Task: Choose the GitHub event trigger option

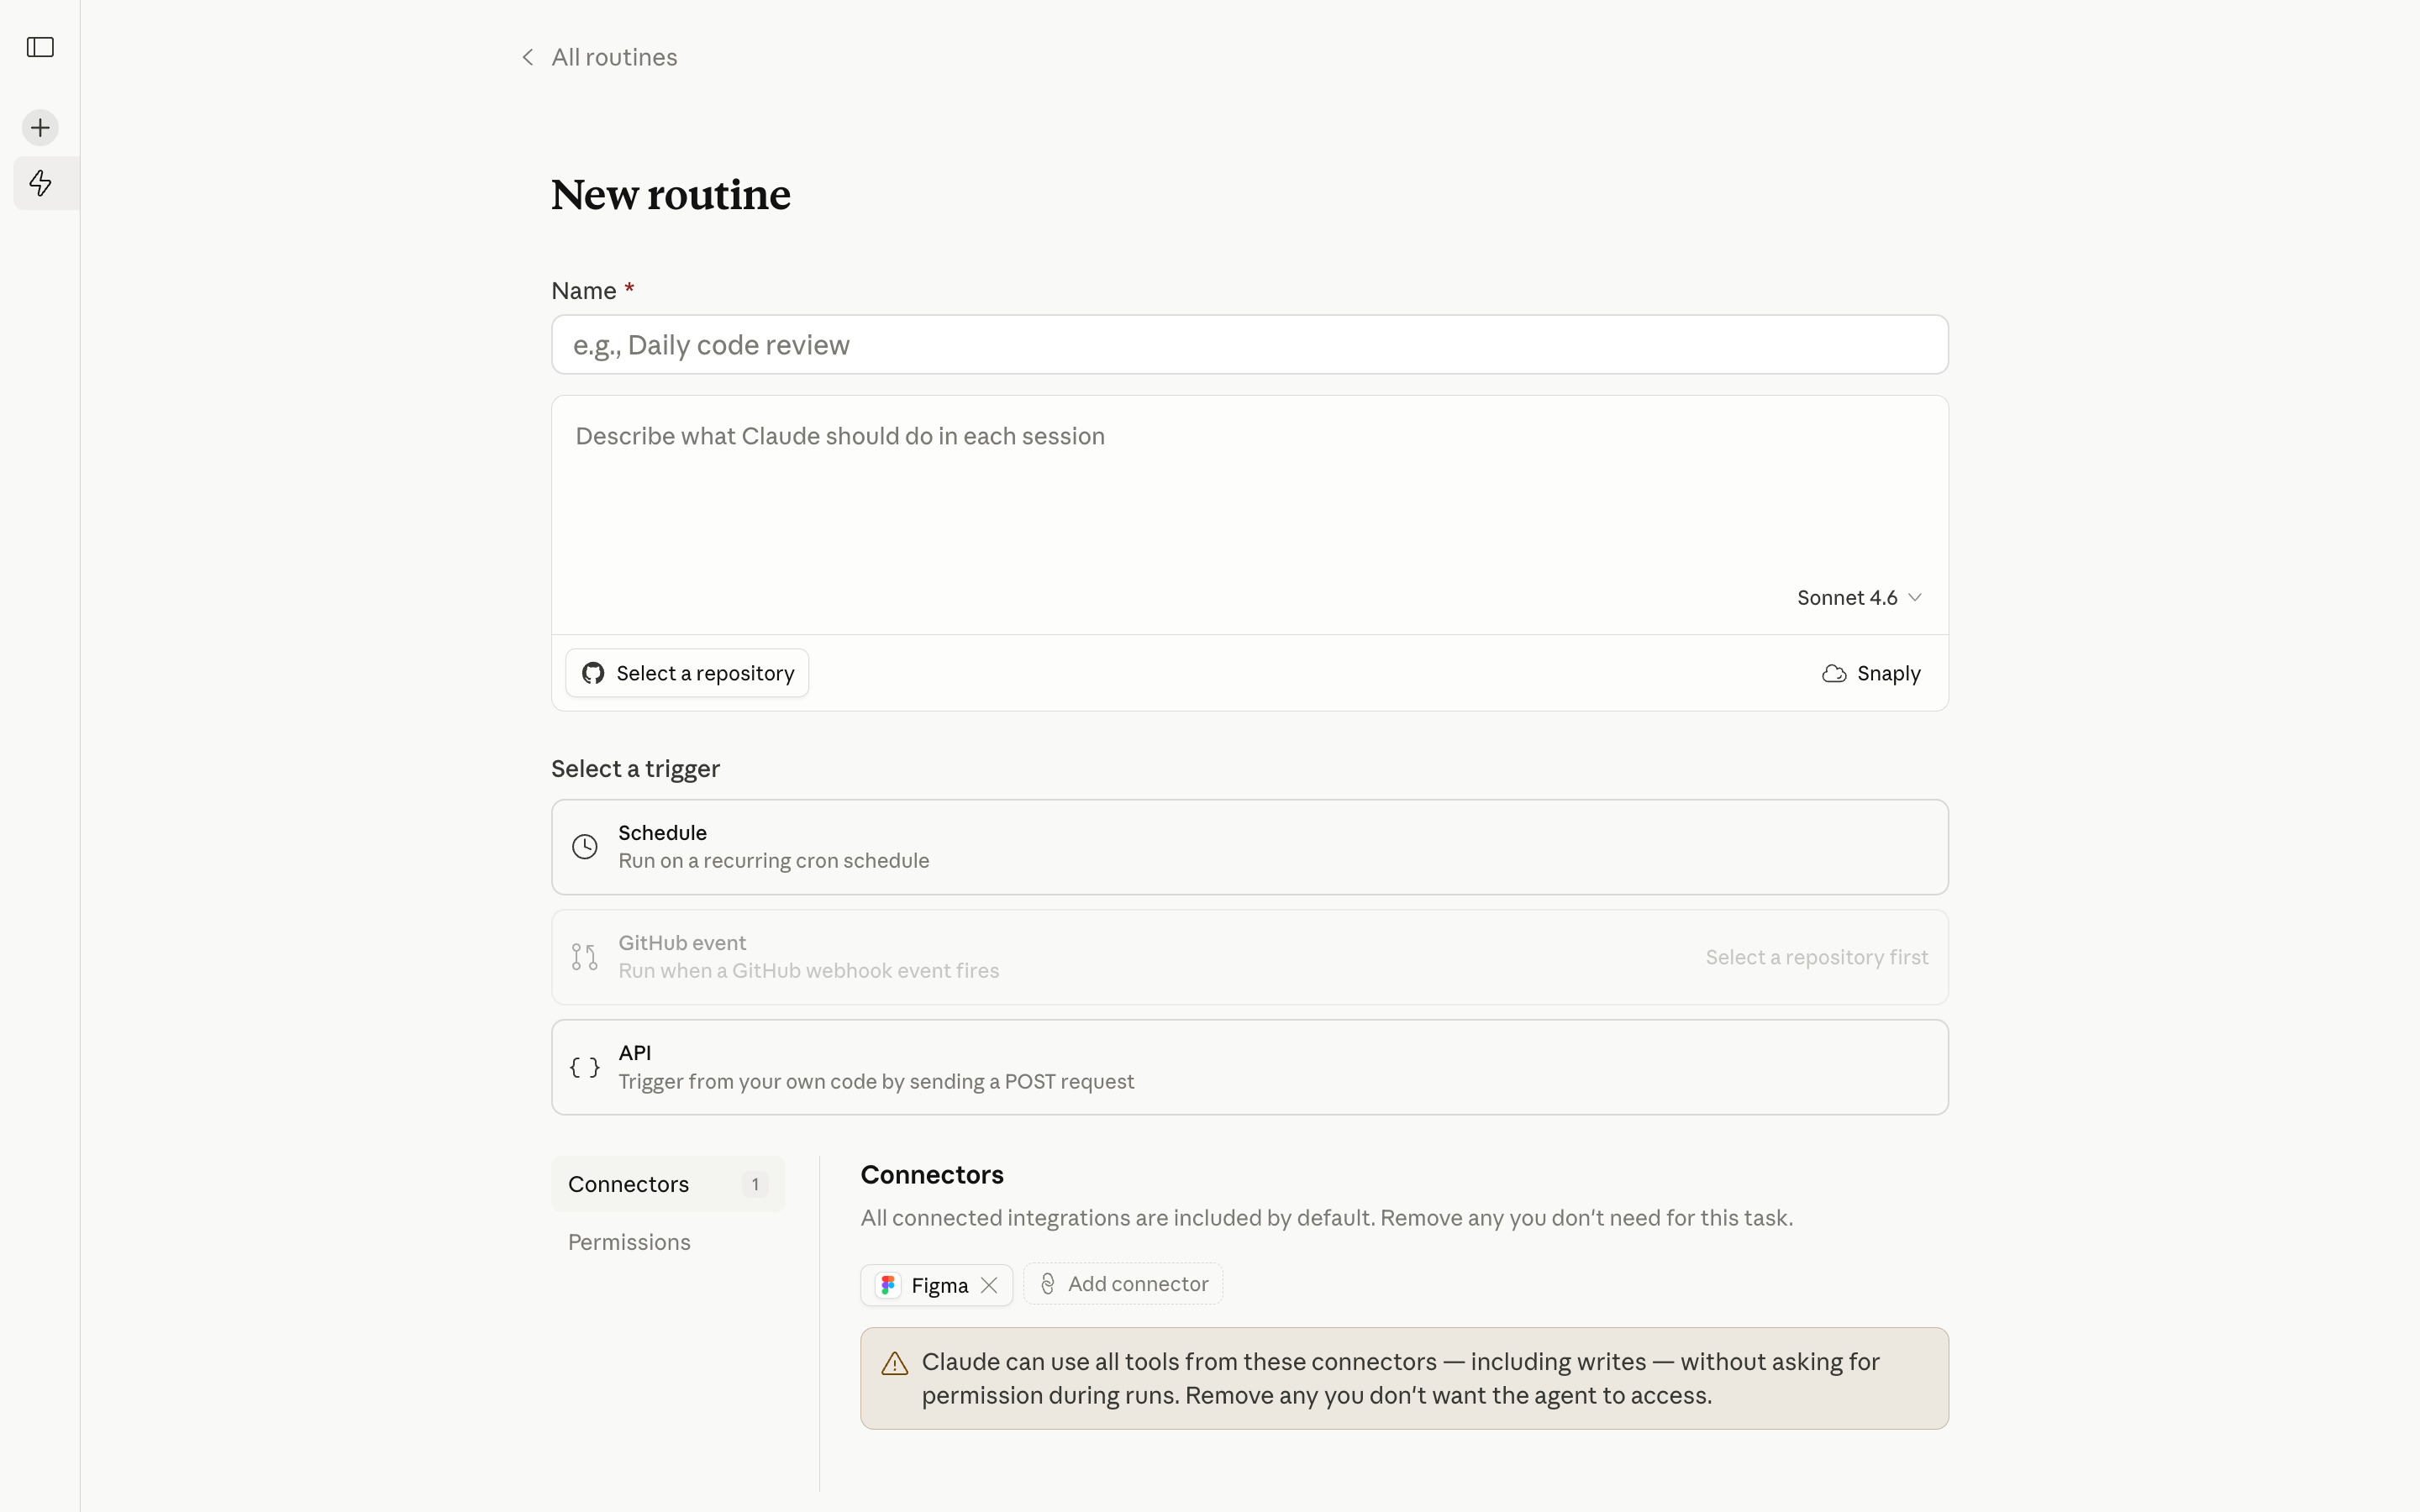Action: 1249,957
